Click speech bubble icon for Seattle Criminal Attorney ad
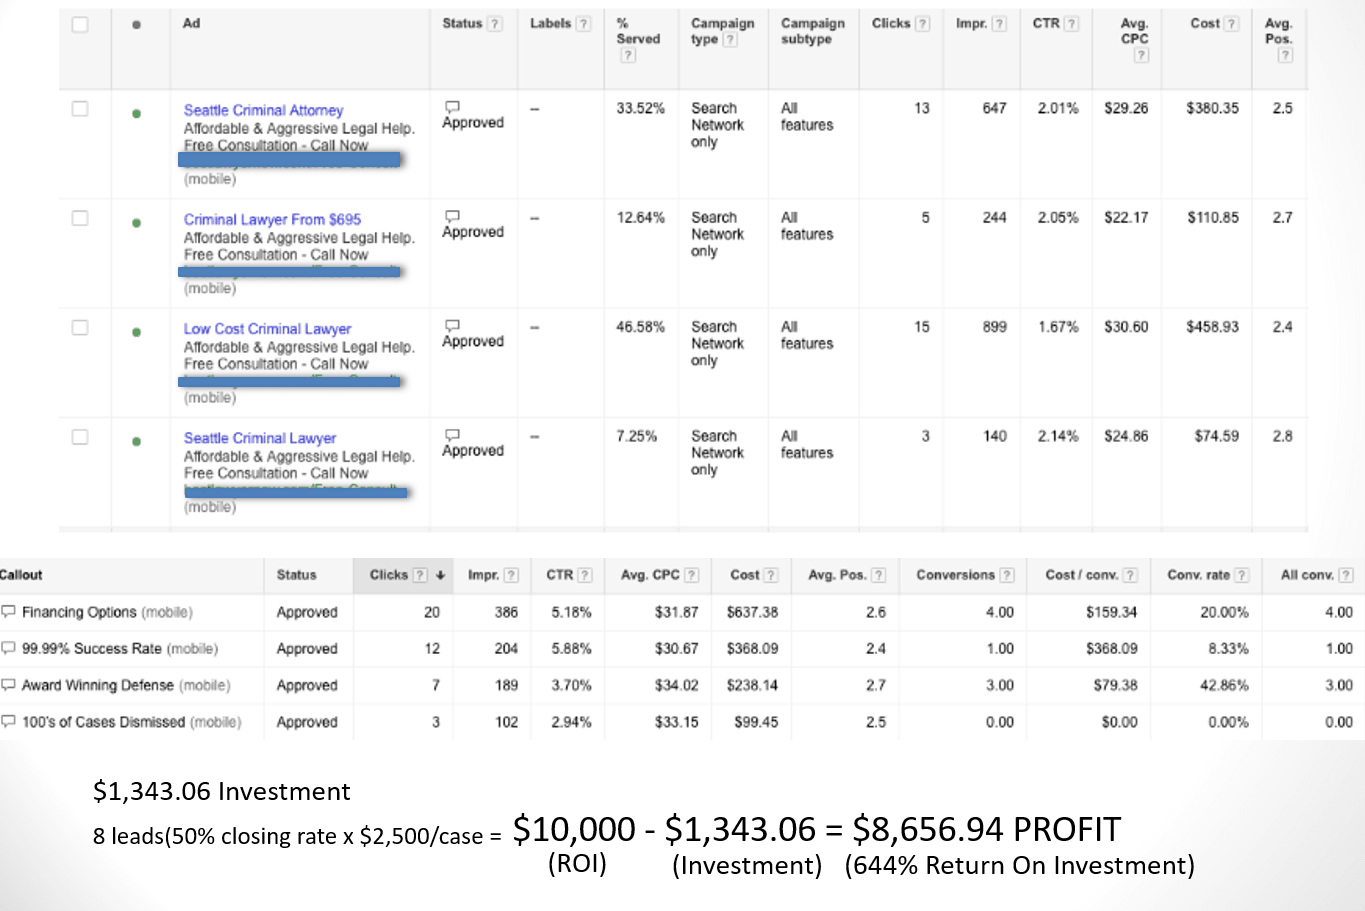Viewport: 1365px width, 911px height. pos(452,106)
